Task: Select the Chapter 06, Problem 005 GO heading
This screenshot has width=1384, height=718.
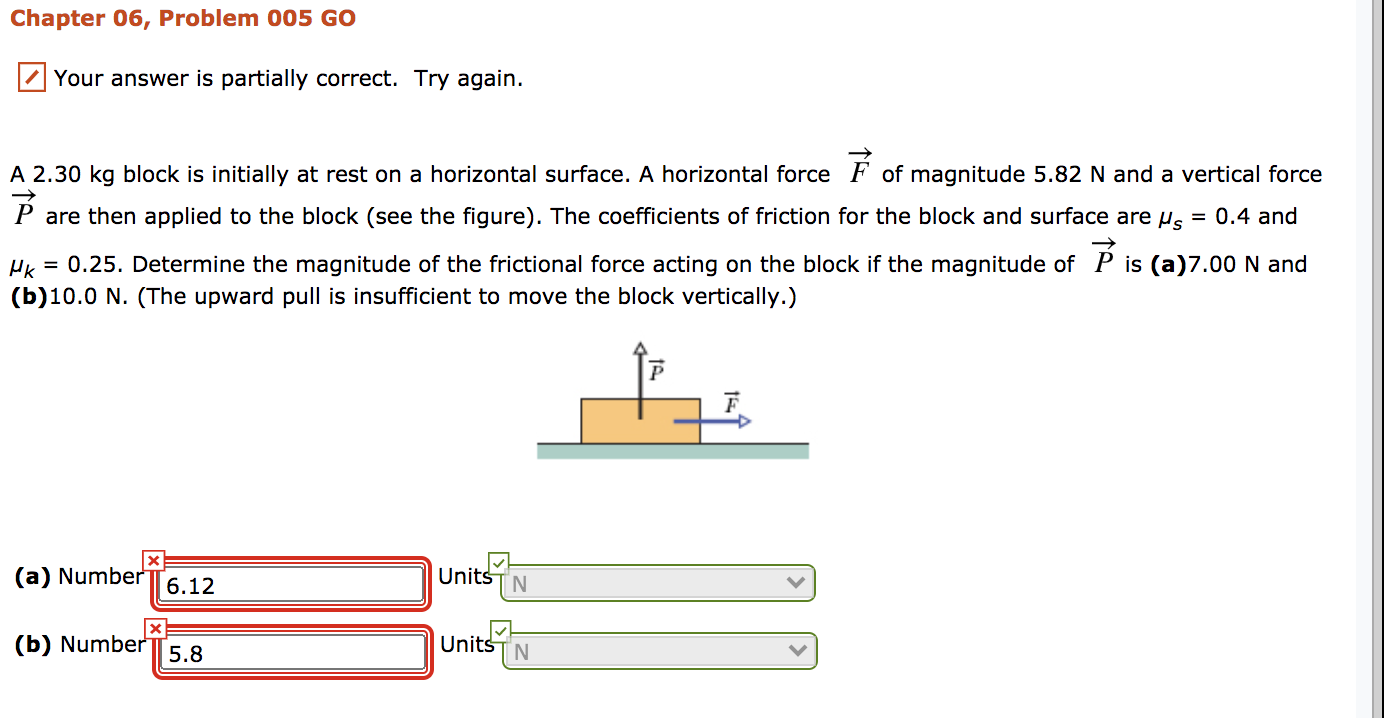Action: point(185,17)
